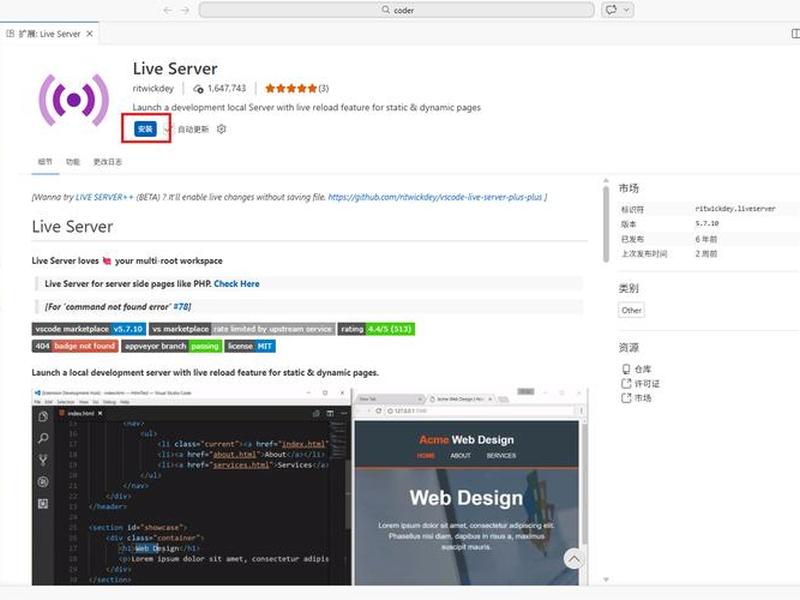800x600 pixels.
Task: Click version value '5.7.10'
Action: pos(707,223)
